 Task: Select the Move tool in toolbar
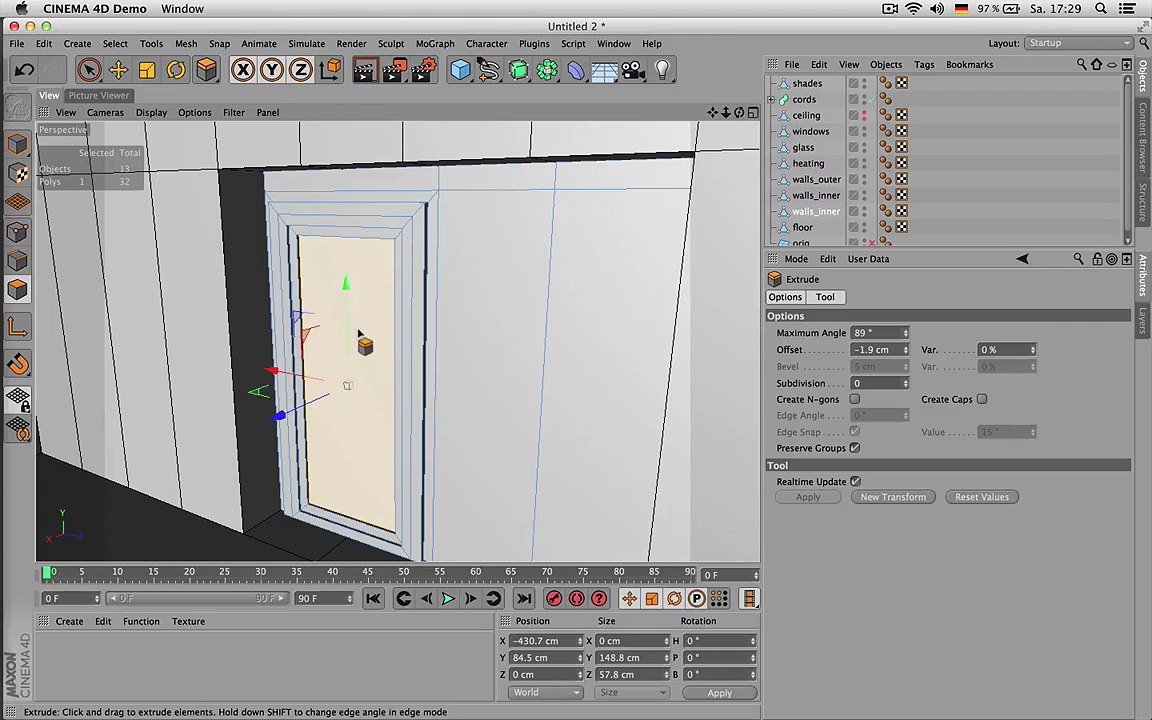pyautogui.click(x=118, y=70)
